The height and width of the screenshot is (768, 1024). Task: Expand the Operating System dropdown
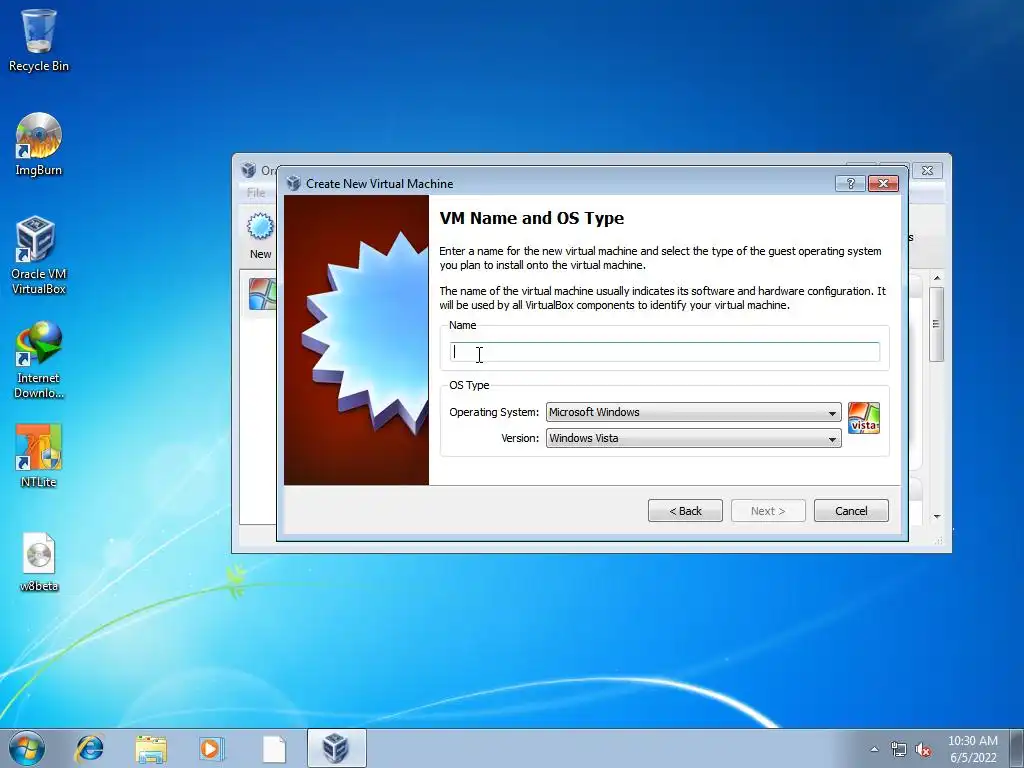point(694,412)
